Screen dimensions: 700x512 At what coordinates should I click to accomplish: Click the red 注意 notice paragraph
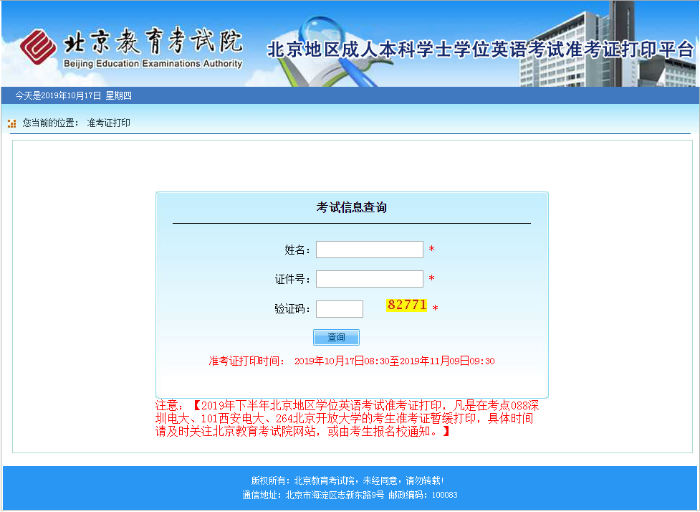pyautogui.click(x=347, y=418)
